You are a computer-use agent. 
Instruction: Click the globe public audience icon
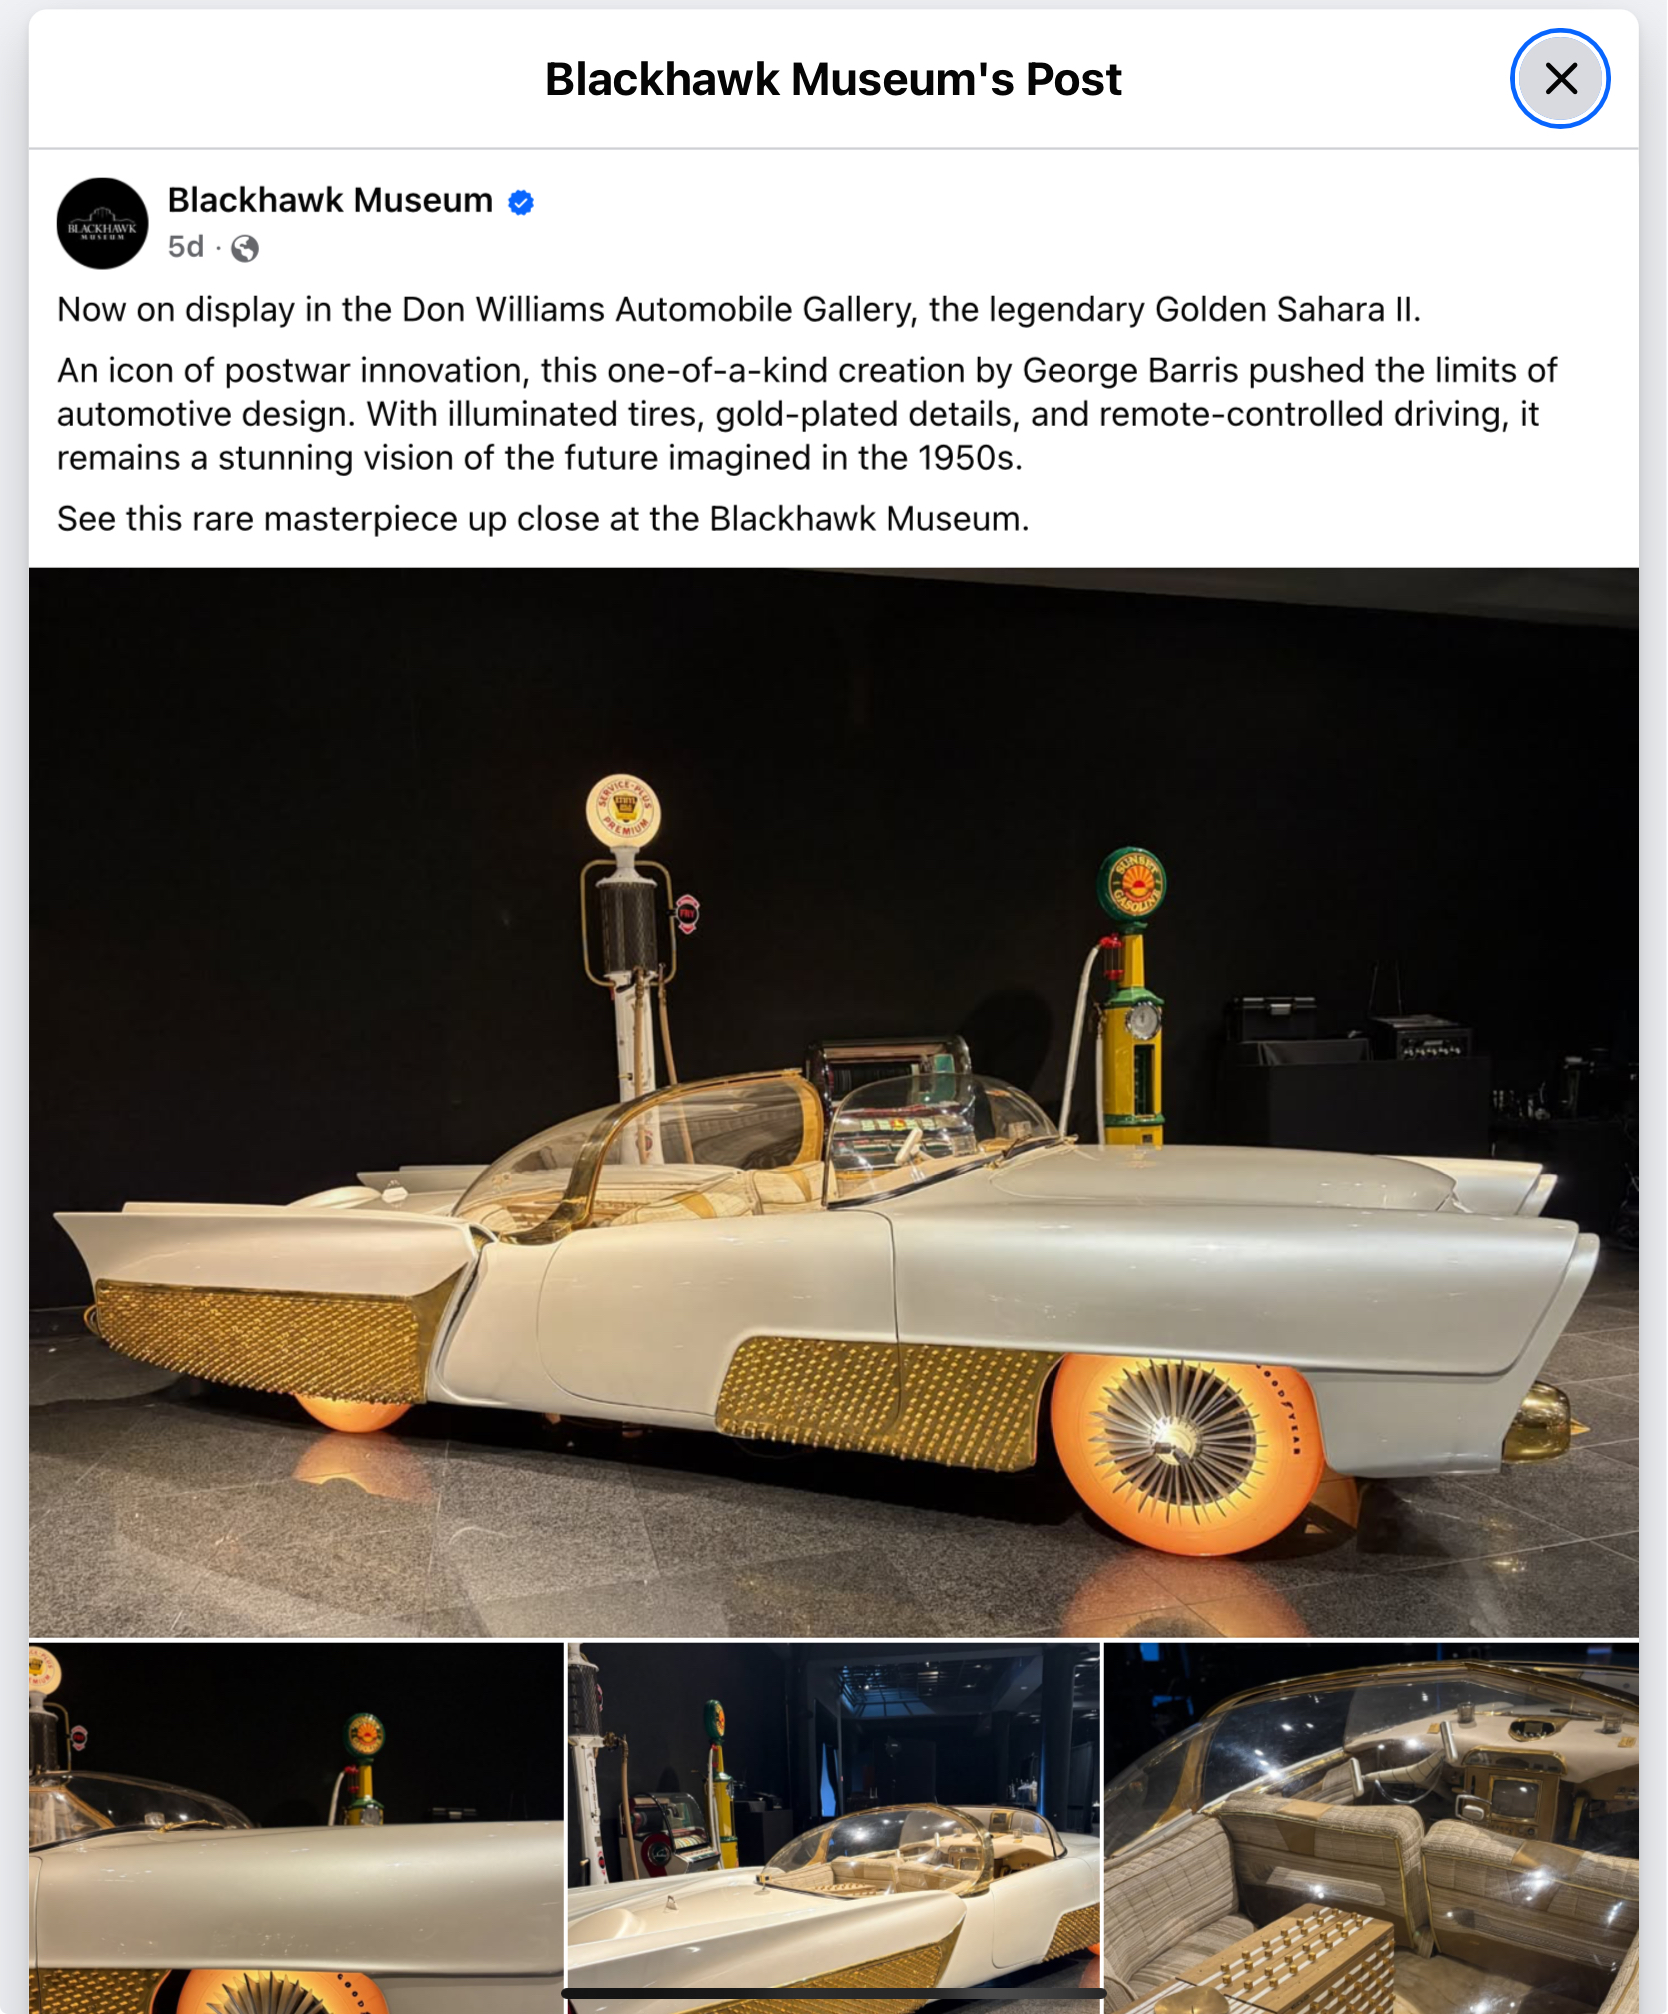(x=245, y=248)
